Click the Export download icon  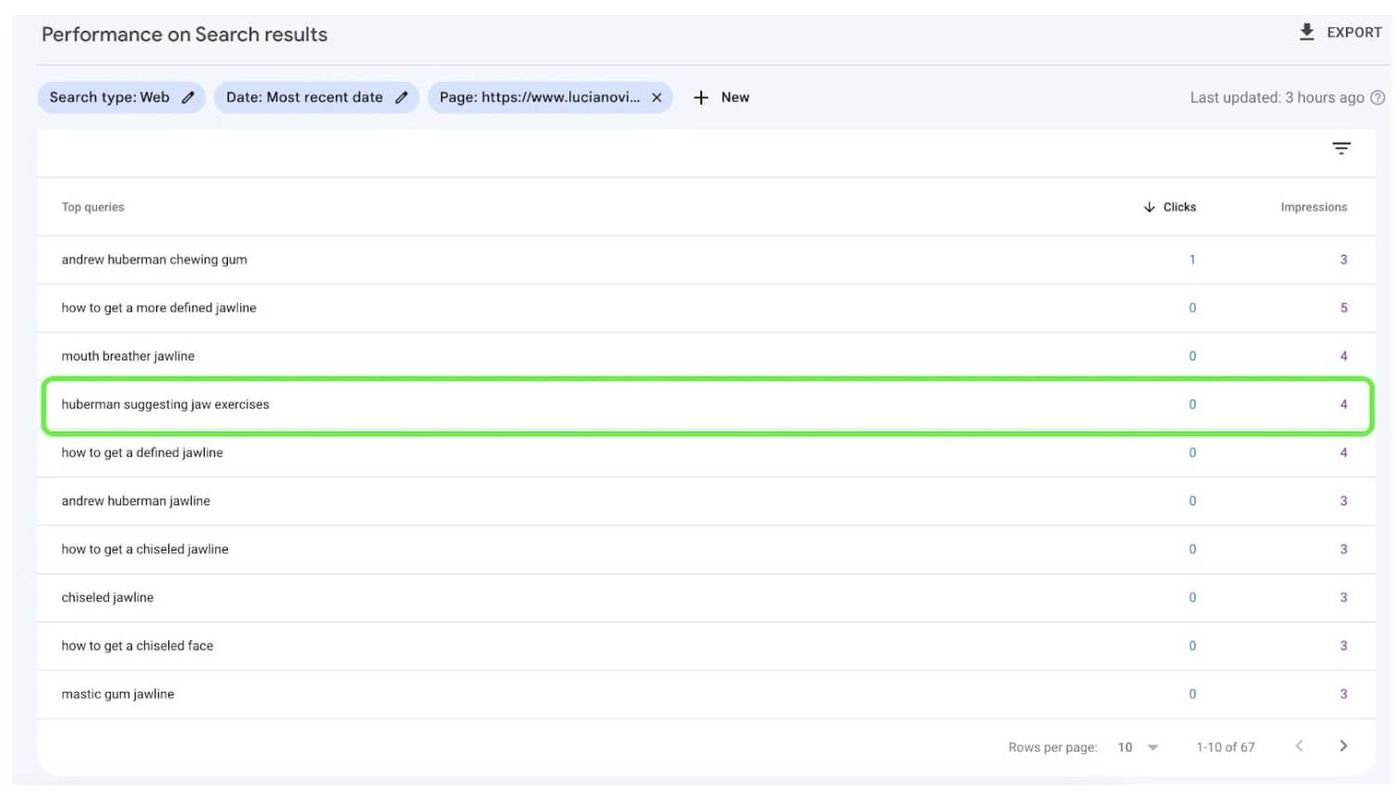(x=1307, y=32)
